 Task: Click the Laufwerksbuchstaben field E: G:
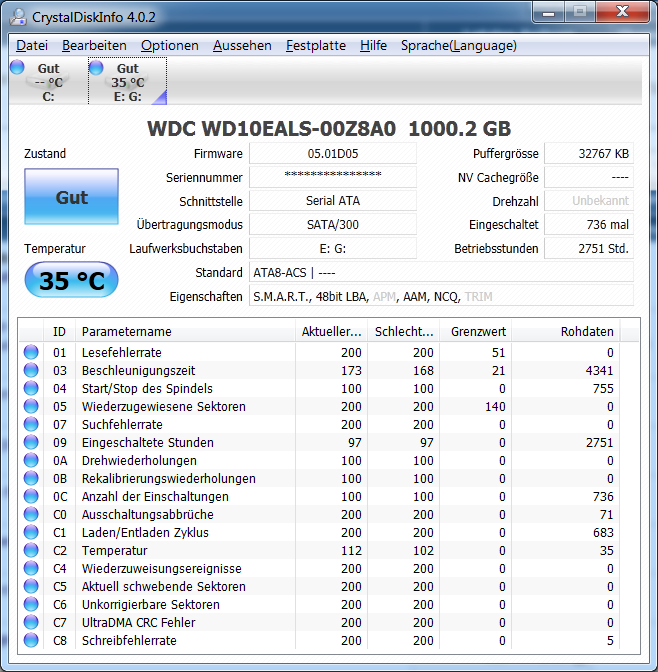[333, 248]
